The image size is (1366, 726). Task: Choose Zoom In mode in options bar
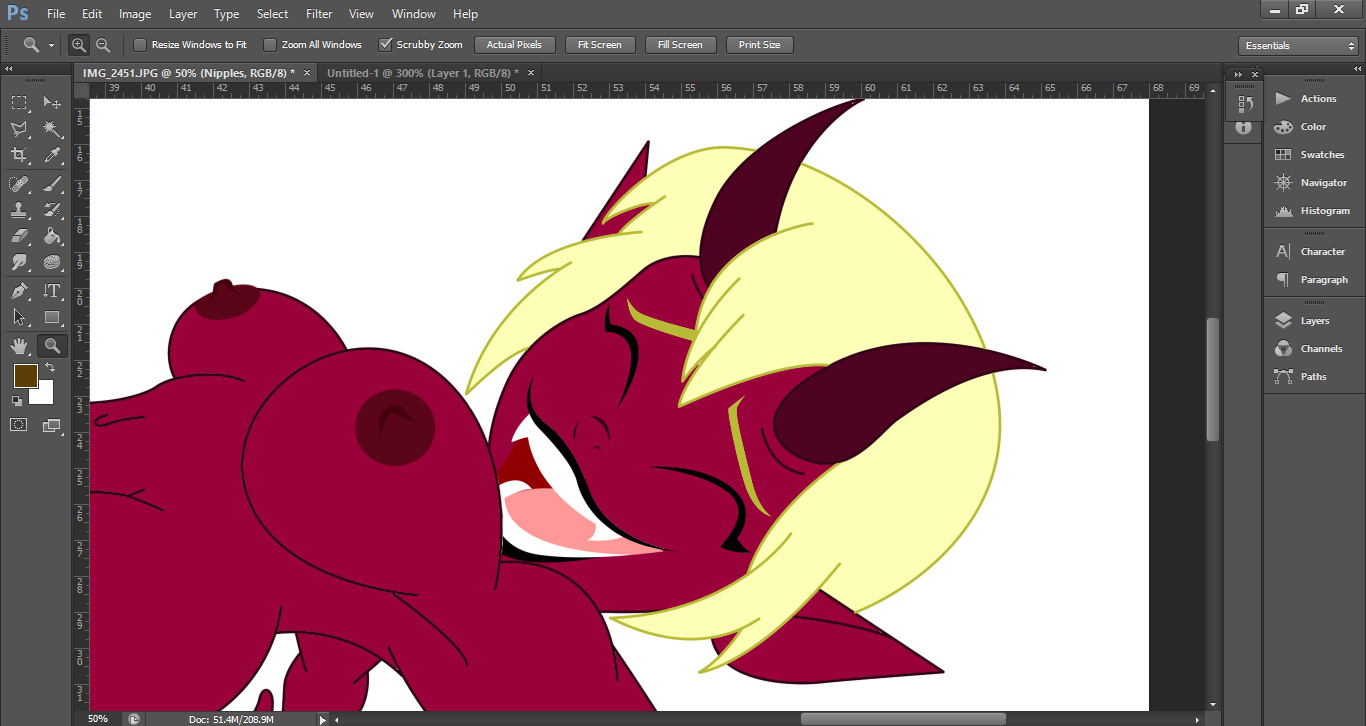pyautogui.click(x=79, y=45)
